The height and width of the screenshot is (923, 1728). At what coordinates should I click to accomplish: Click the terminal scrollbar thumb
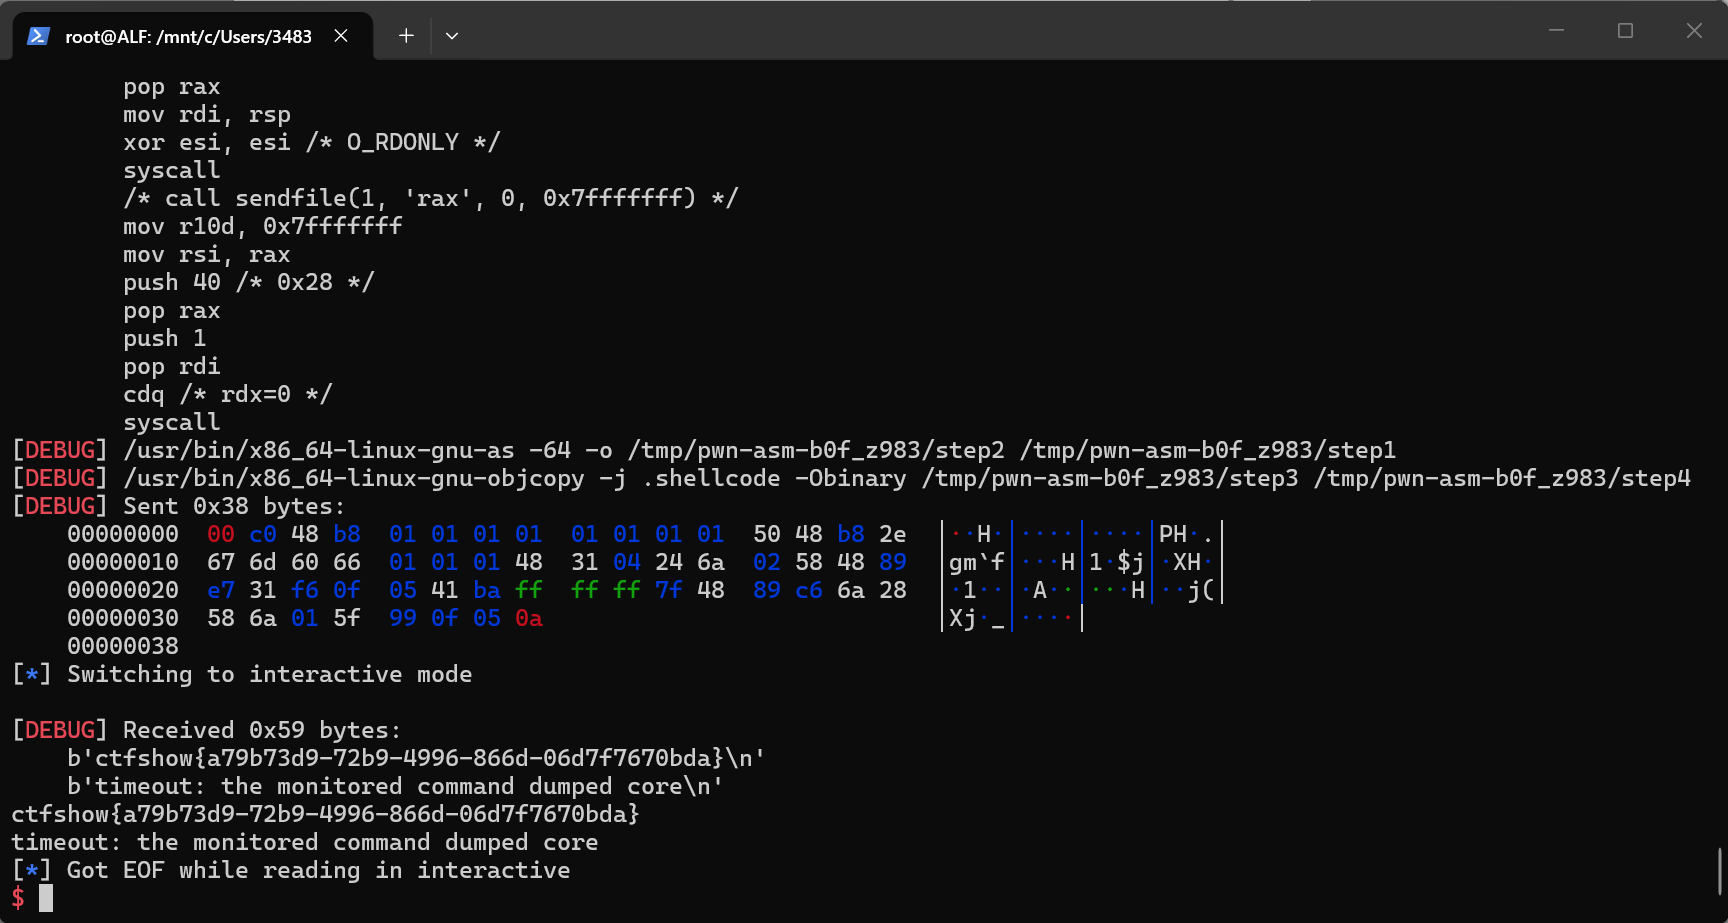click(x=1720, y=871)
